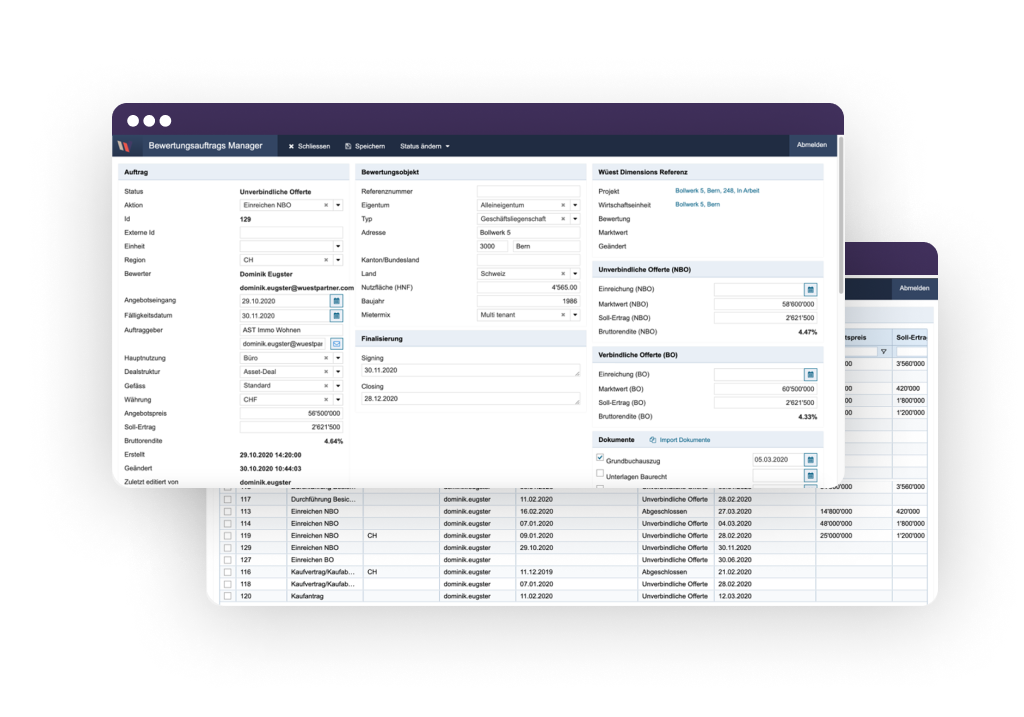Select row 127 checkbox in background list
The height and width of the screenshot is (717, 1024).
[227, 560]
